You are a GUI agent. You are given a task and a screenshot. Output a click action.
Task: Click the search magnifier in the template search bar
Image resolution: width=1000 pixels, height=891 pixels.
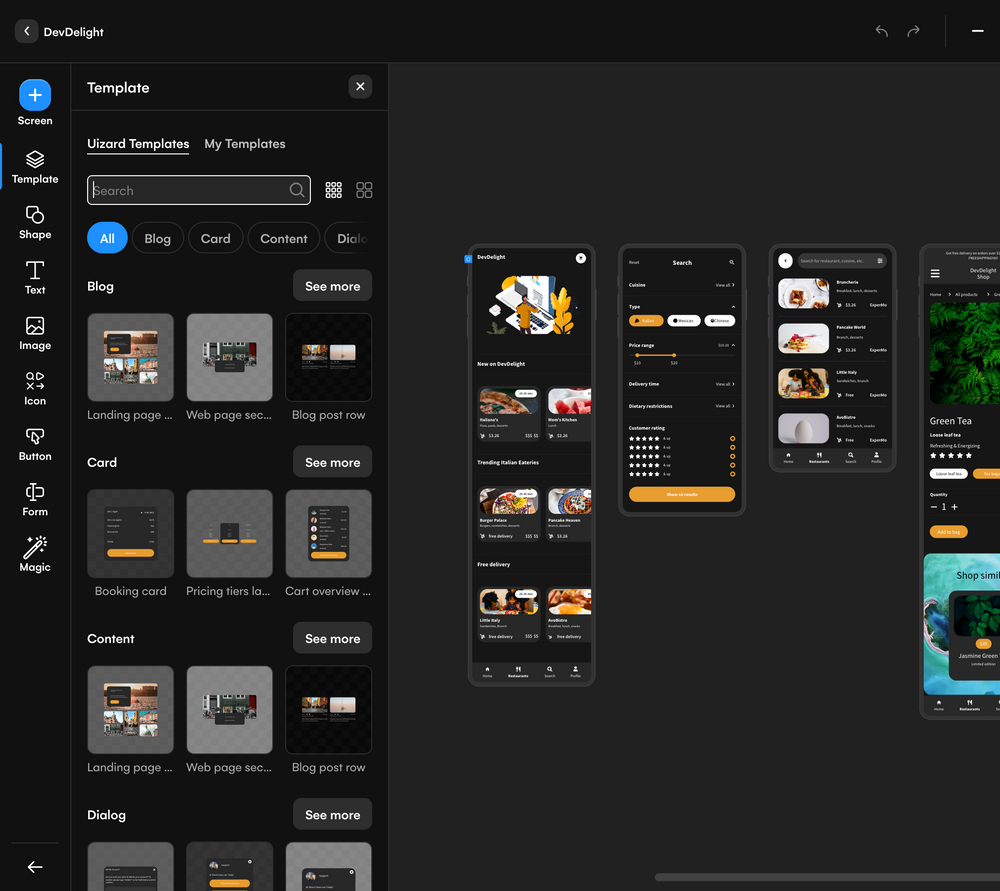pyautogui.click(x=296, y=190)
